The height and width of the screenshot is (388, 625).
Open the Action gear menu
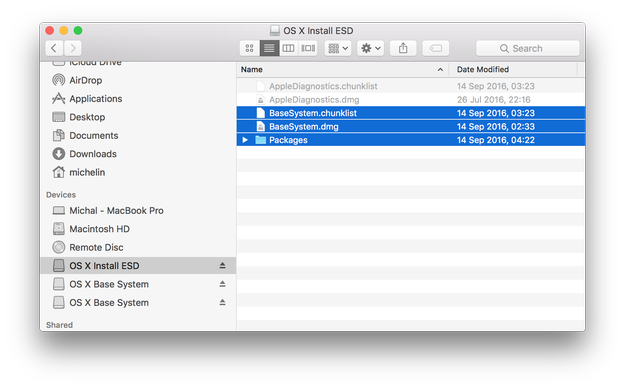coord(370,48)
